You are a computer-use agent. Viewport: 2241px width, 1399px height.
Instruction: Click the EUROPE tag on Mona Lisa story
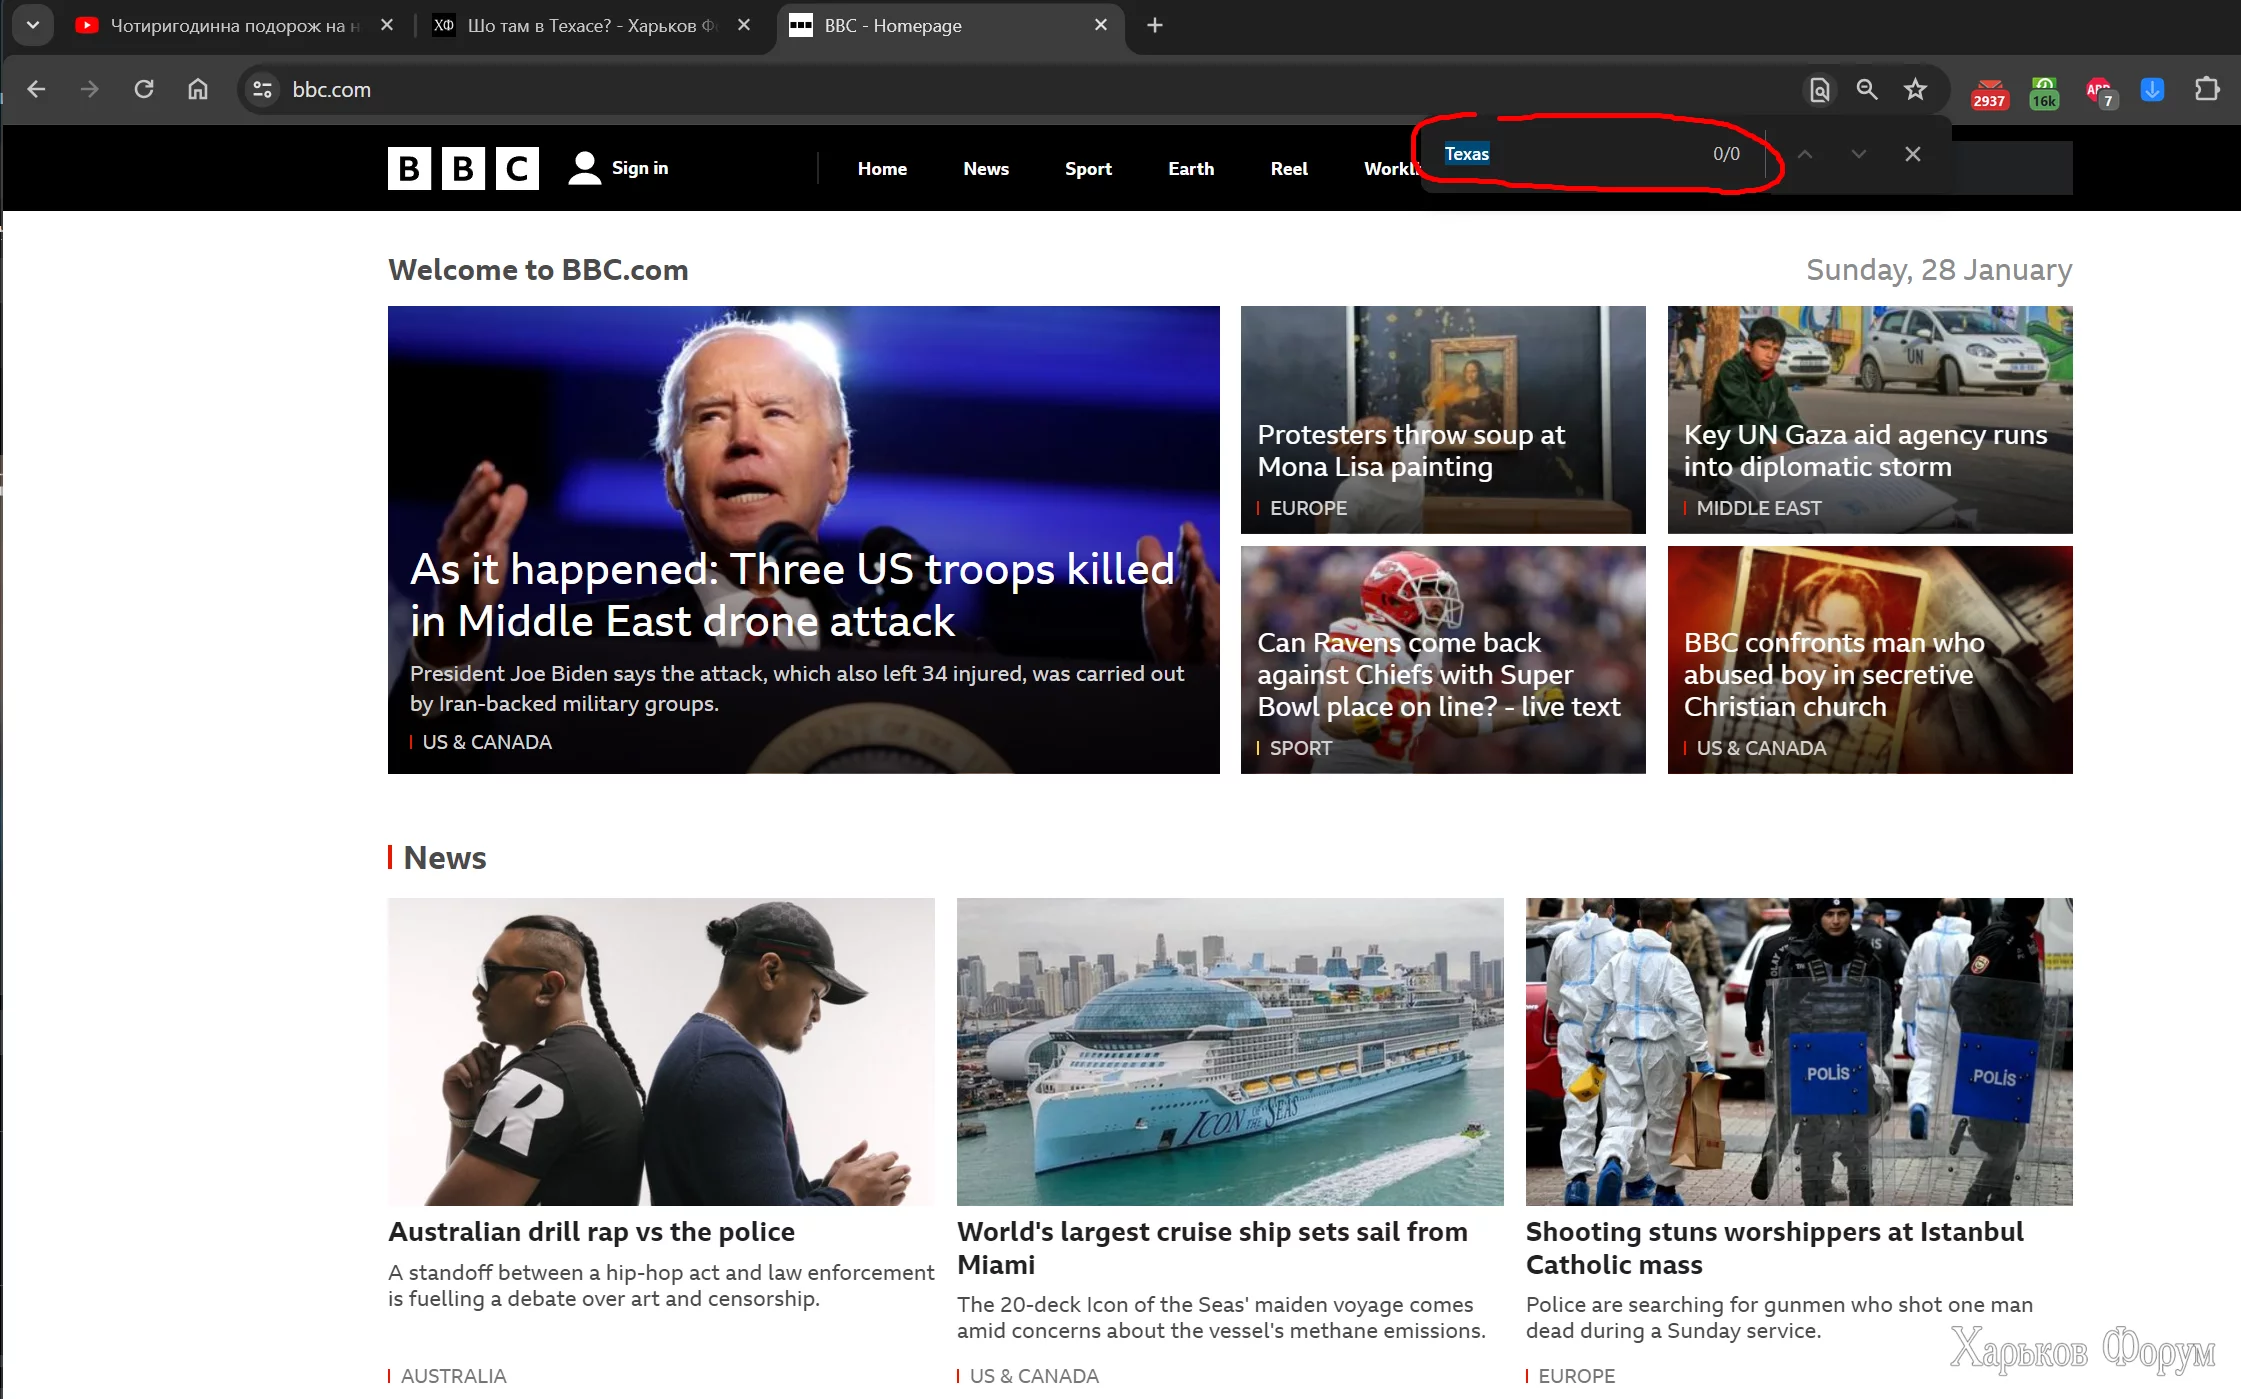[1308, 508]
